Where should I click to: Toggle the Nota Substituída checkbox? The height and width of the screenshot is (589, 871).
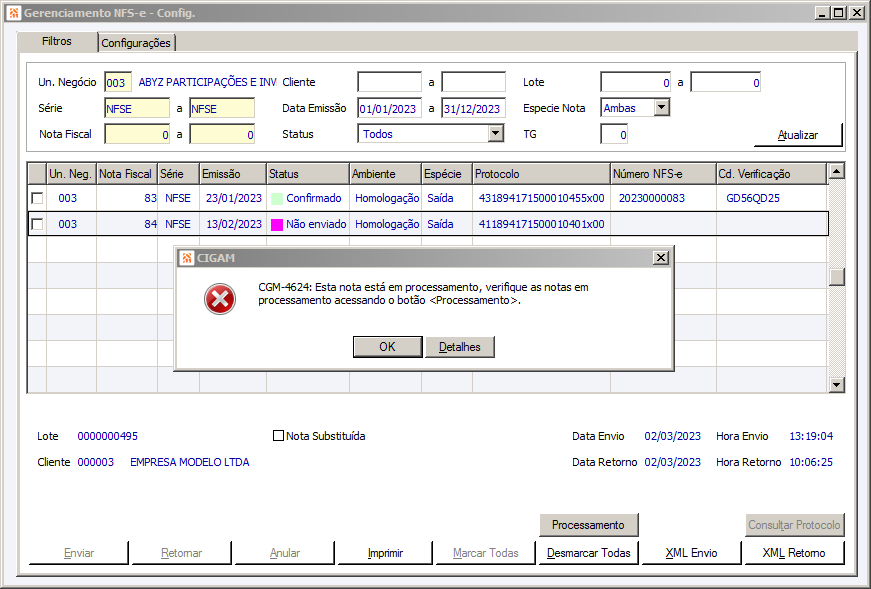[278, 436]
